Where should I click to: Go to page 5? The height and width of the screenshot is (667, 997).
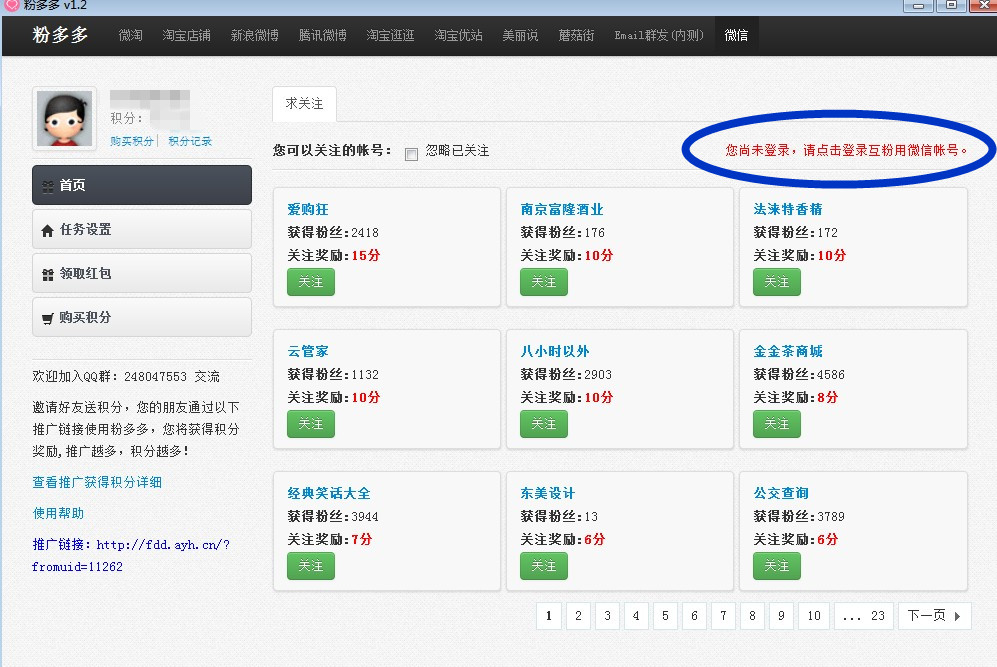click(x=665, y=615)
